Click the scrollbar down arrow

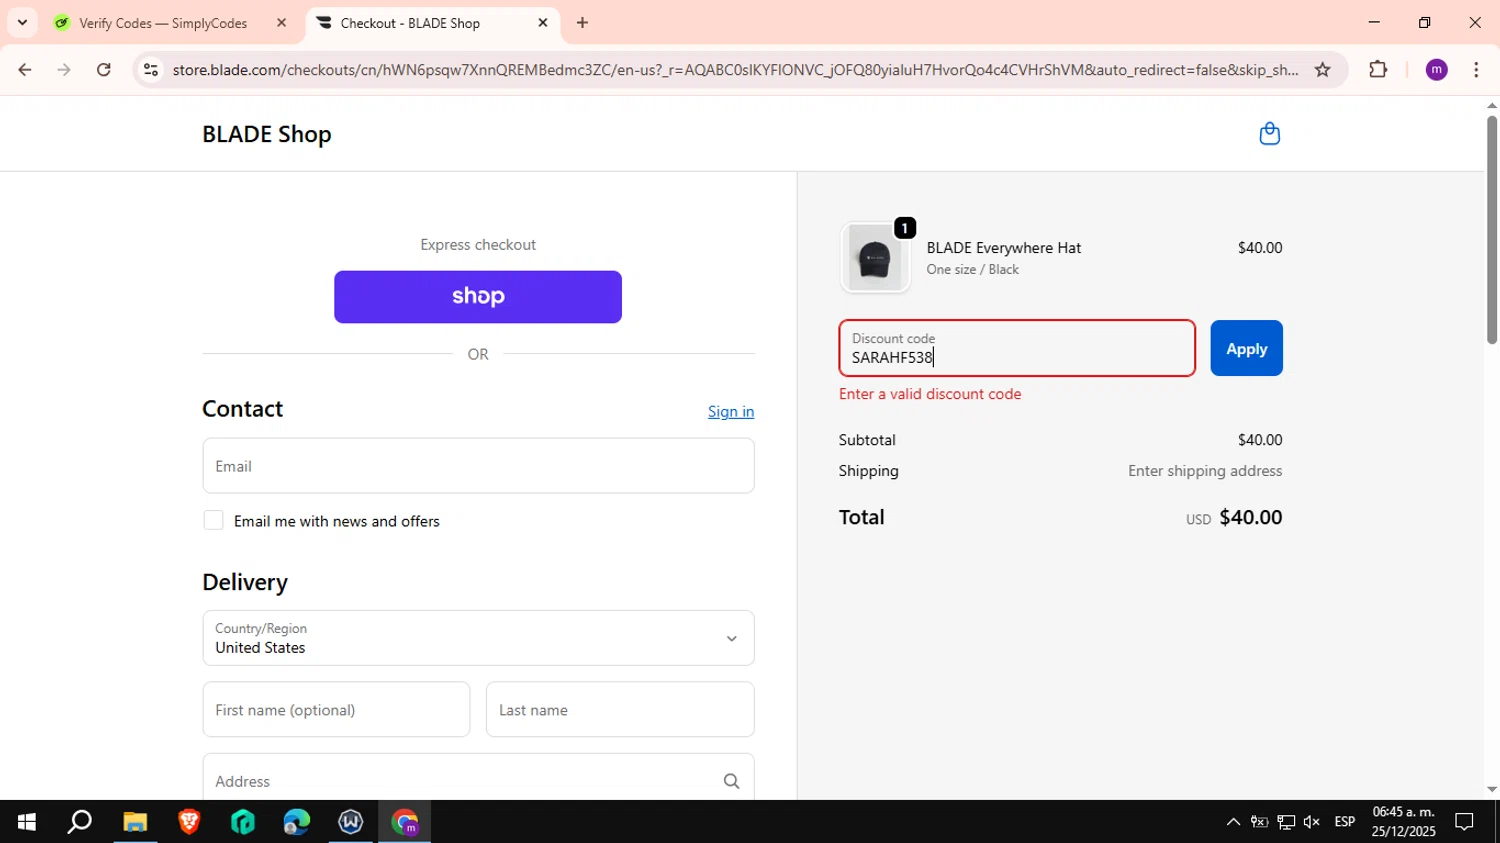pos(1492,790)
